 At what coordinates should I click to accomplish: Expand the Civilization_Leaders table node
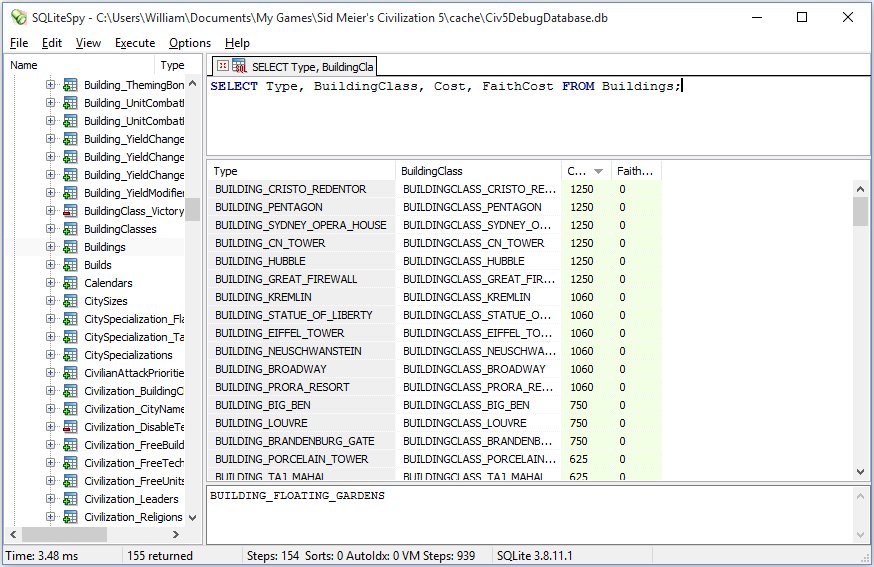(51, 498)
